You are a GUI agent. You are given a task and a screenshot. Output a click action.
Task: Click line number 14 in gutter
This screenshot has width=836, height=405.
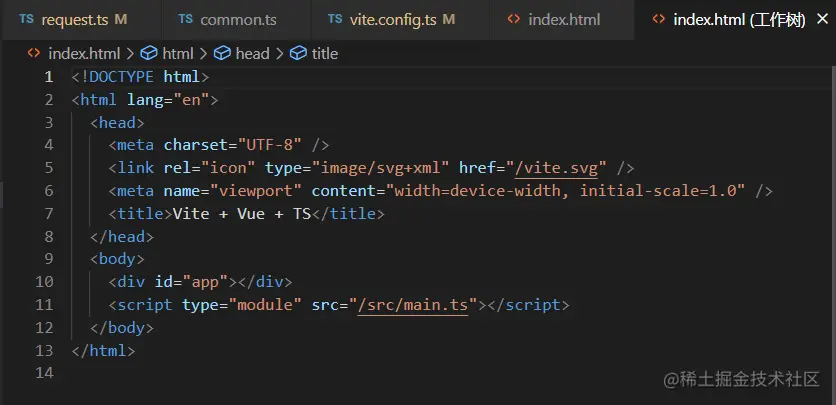coord(44,373)
